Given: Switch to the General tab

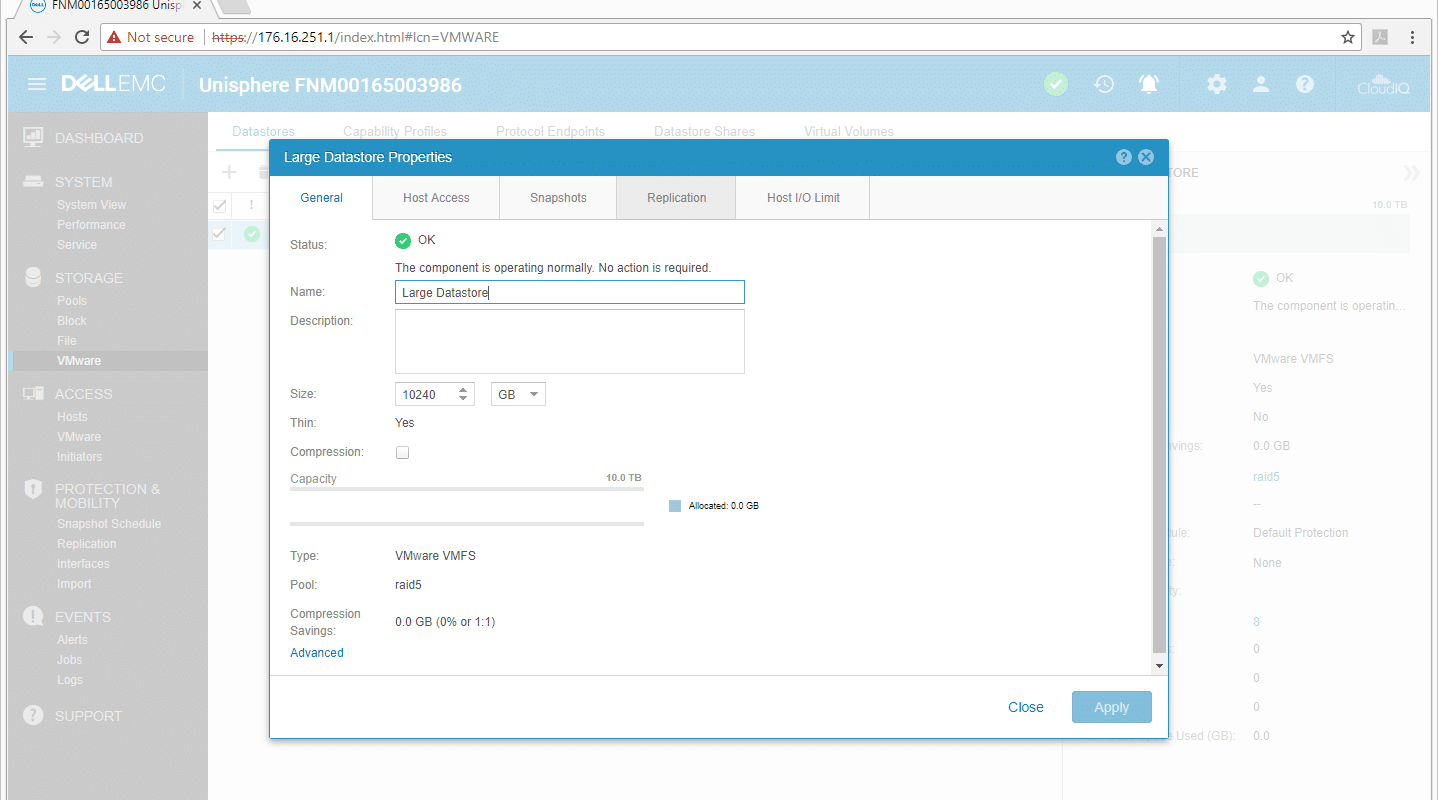Looking at the screenshot, I should 322,198.
